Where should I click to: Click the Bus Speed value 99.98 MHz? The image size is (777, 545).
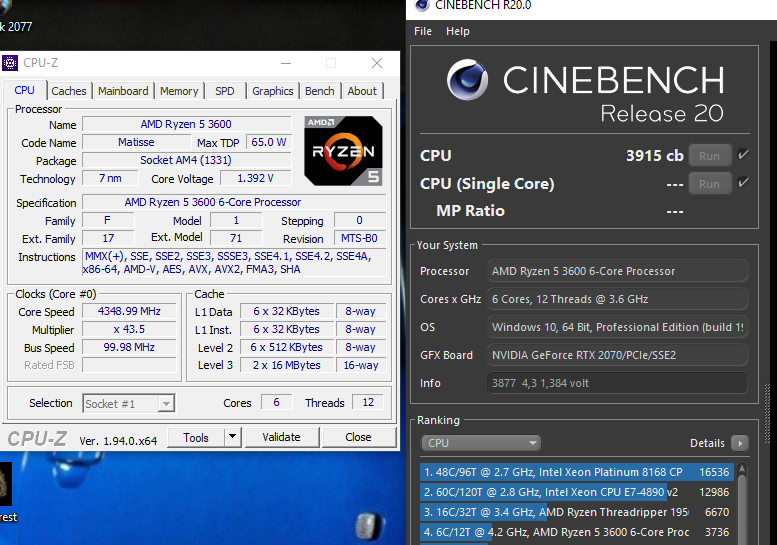click(x=129, y=347)
